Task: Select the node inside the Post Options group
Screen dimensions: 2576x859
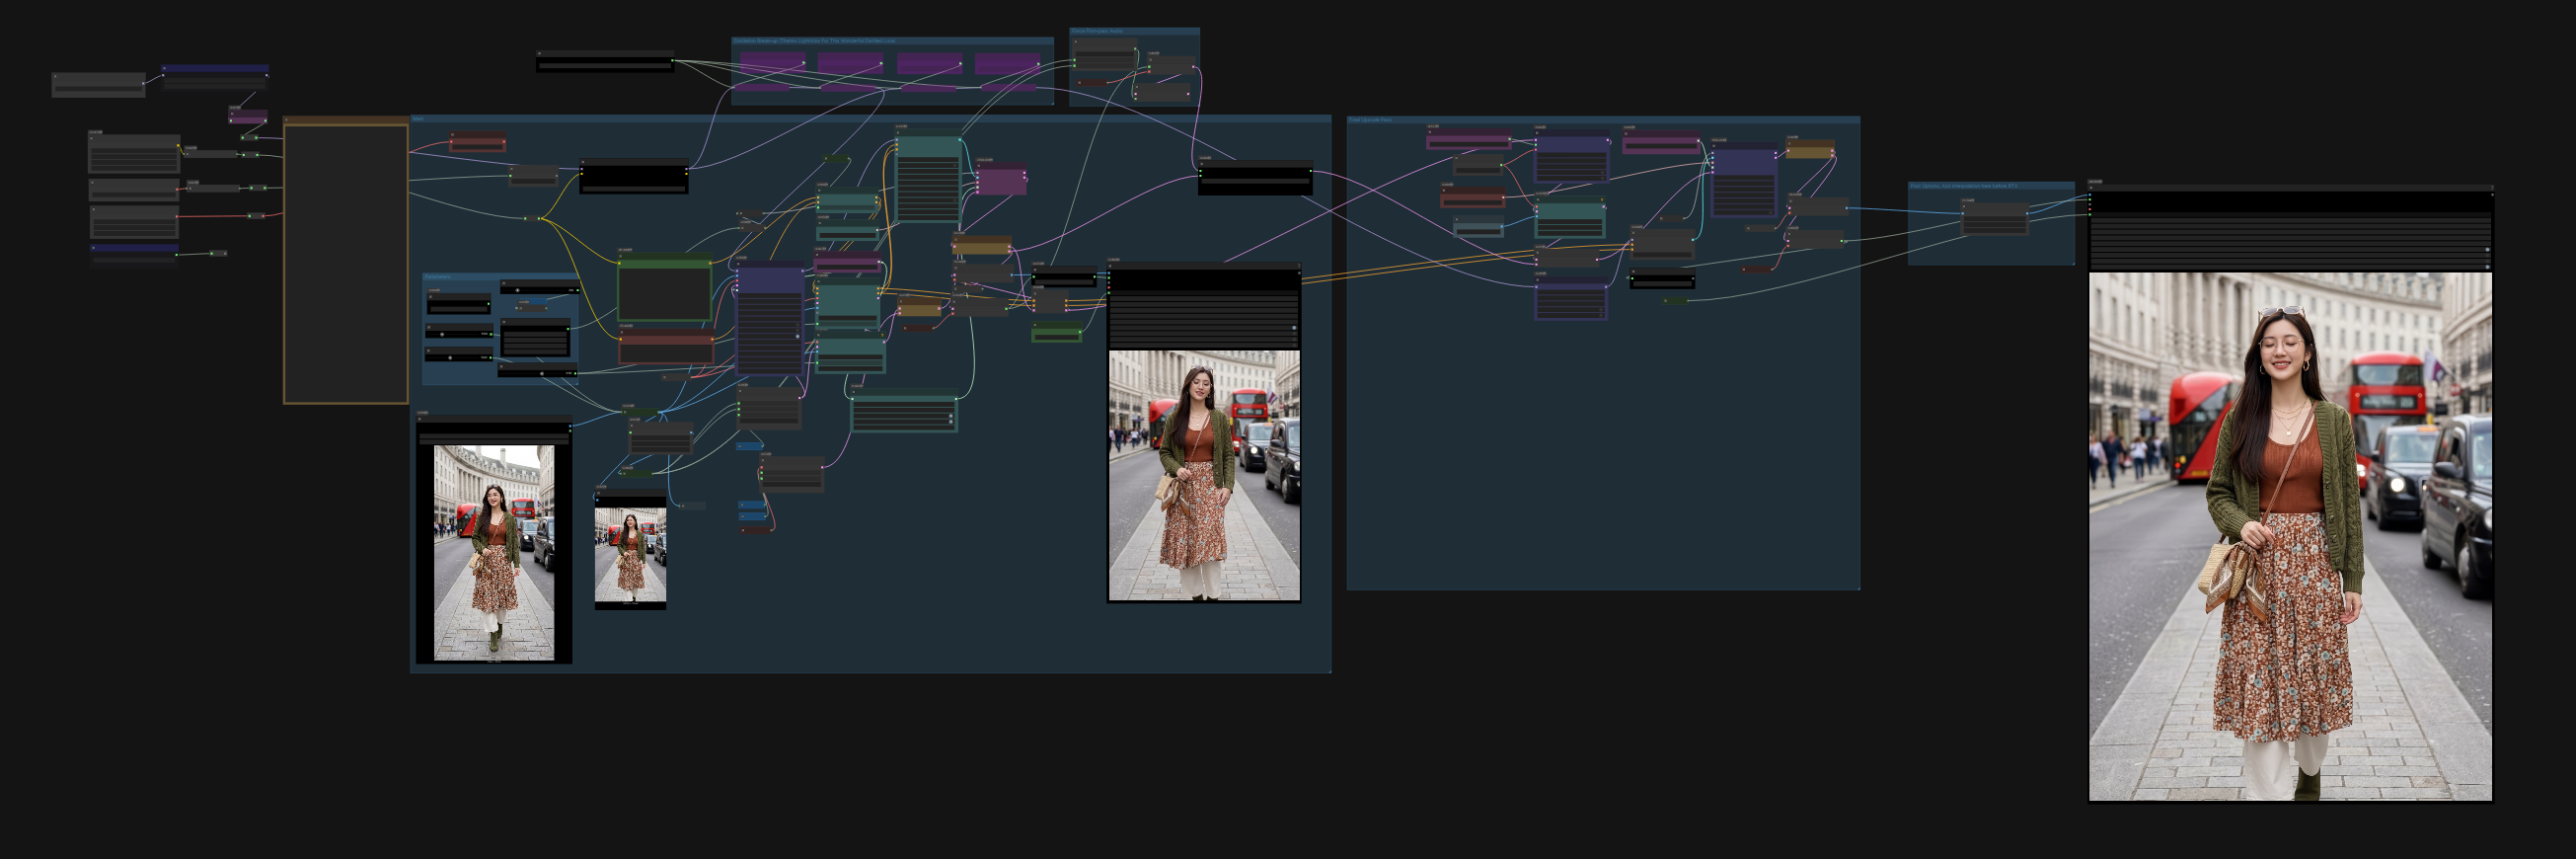Action: pos(1994,217)
